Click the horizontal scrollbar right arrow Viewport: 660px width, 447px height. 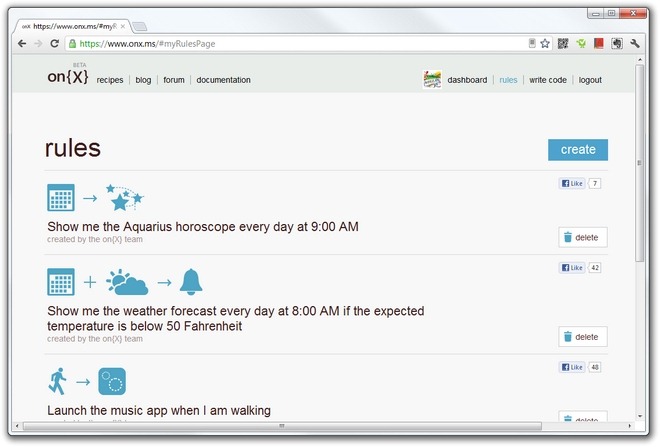tap(629, 426)
